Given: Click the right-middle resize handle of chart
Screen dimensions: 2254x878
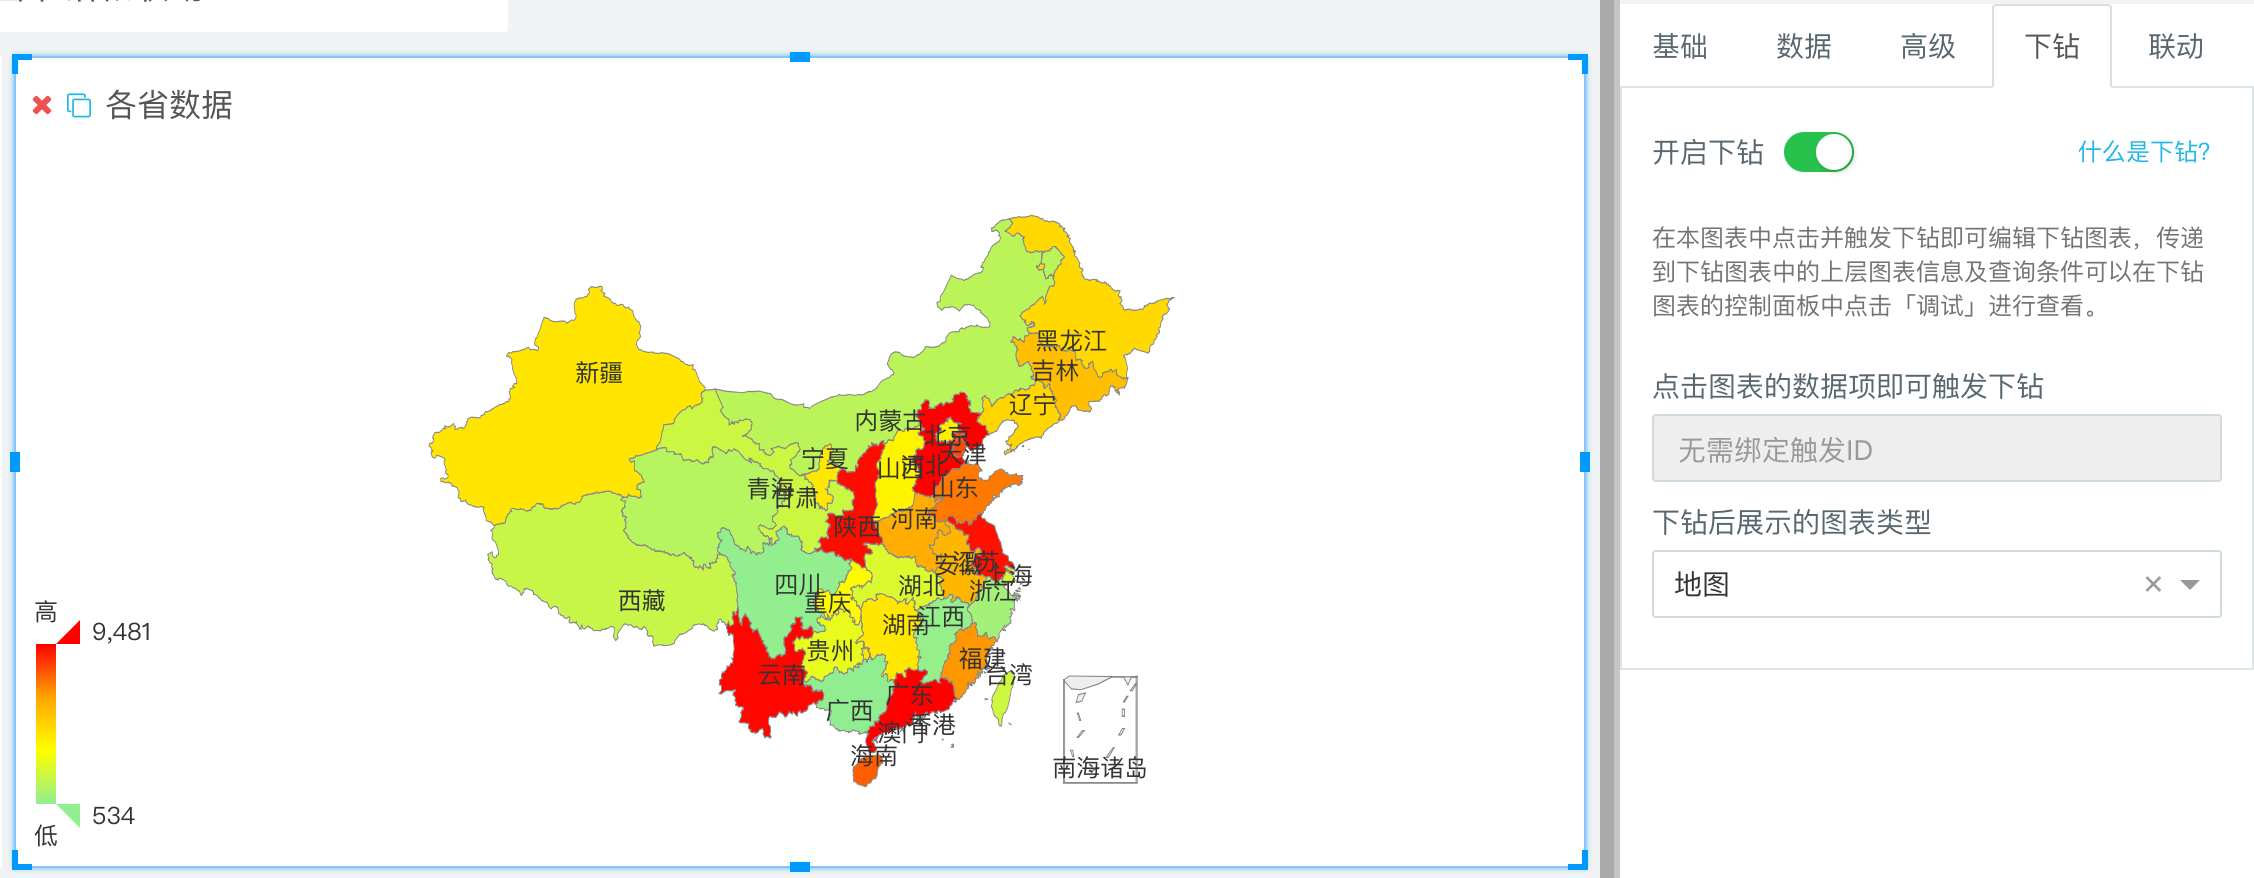Looking at the screenshot, I should coord(1585,461).
